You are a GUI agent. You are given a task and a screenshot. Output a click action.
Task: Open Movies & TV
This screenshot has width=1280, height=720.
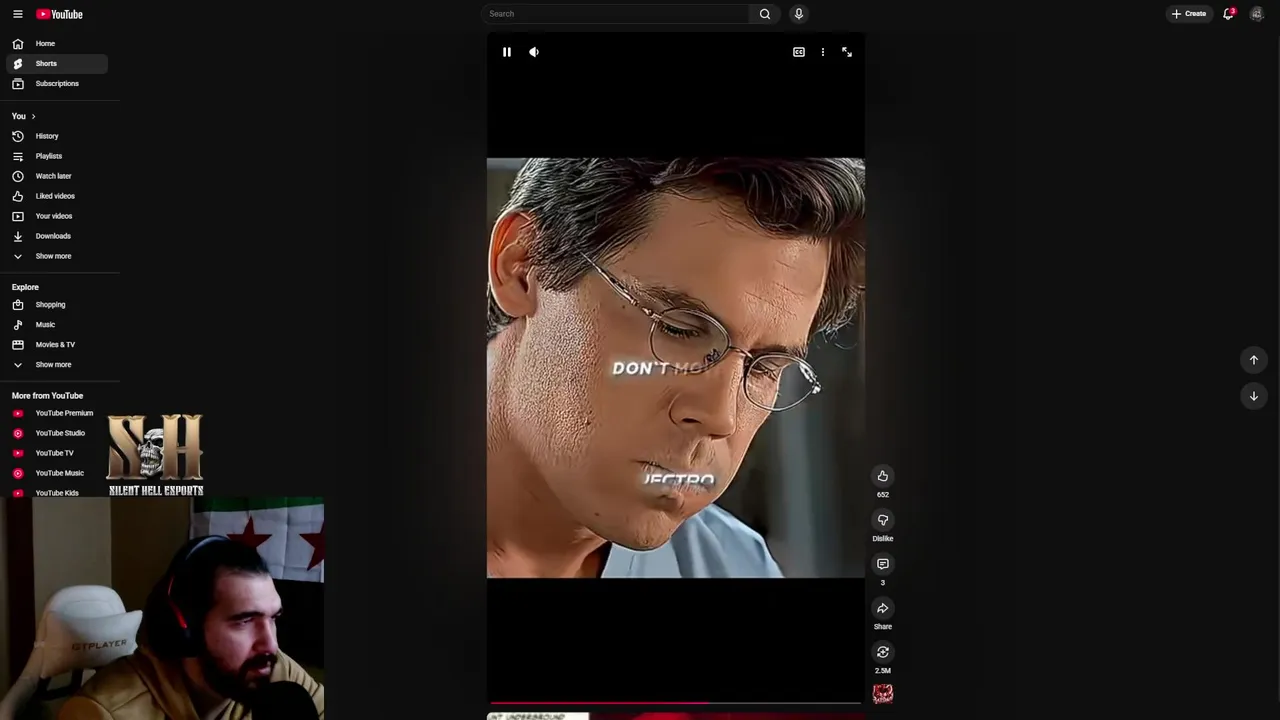click(x=57, y=345)
